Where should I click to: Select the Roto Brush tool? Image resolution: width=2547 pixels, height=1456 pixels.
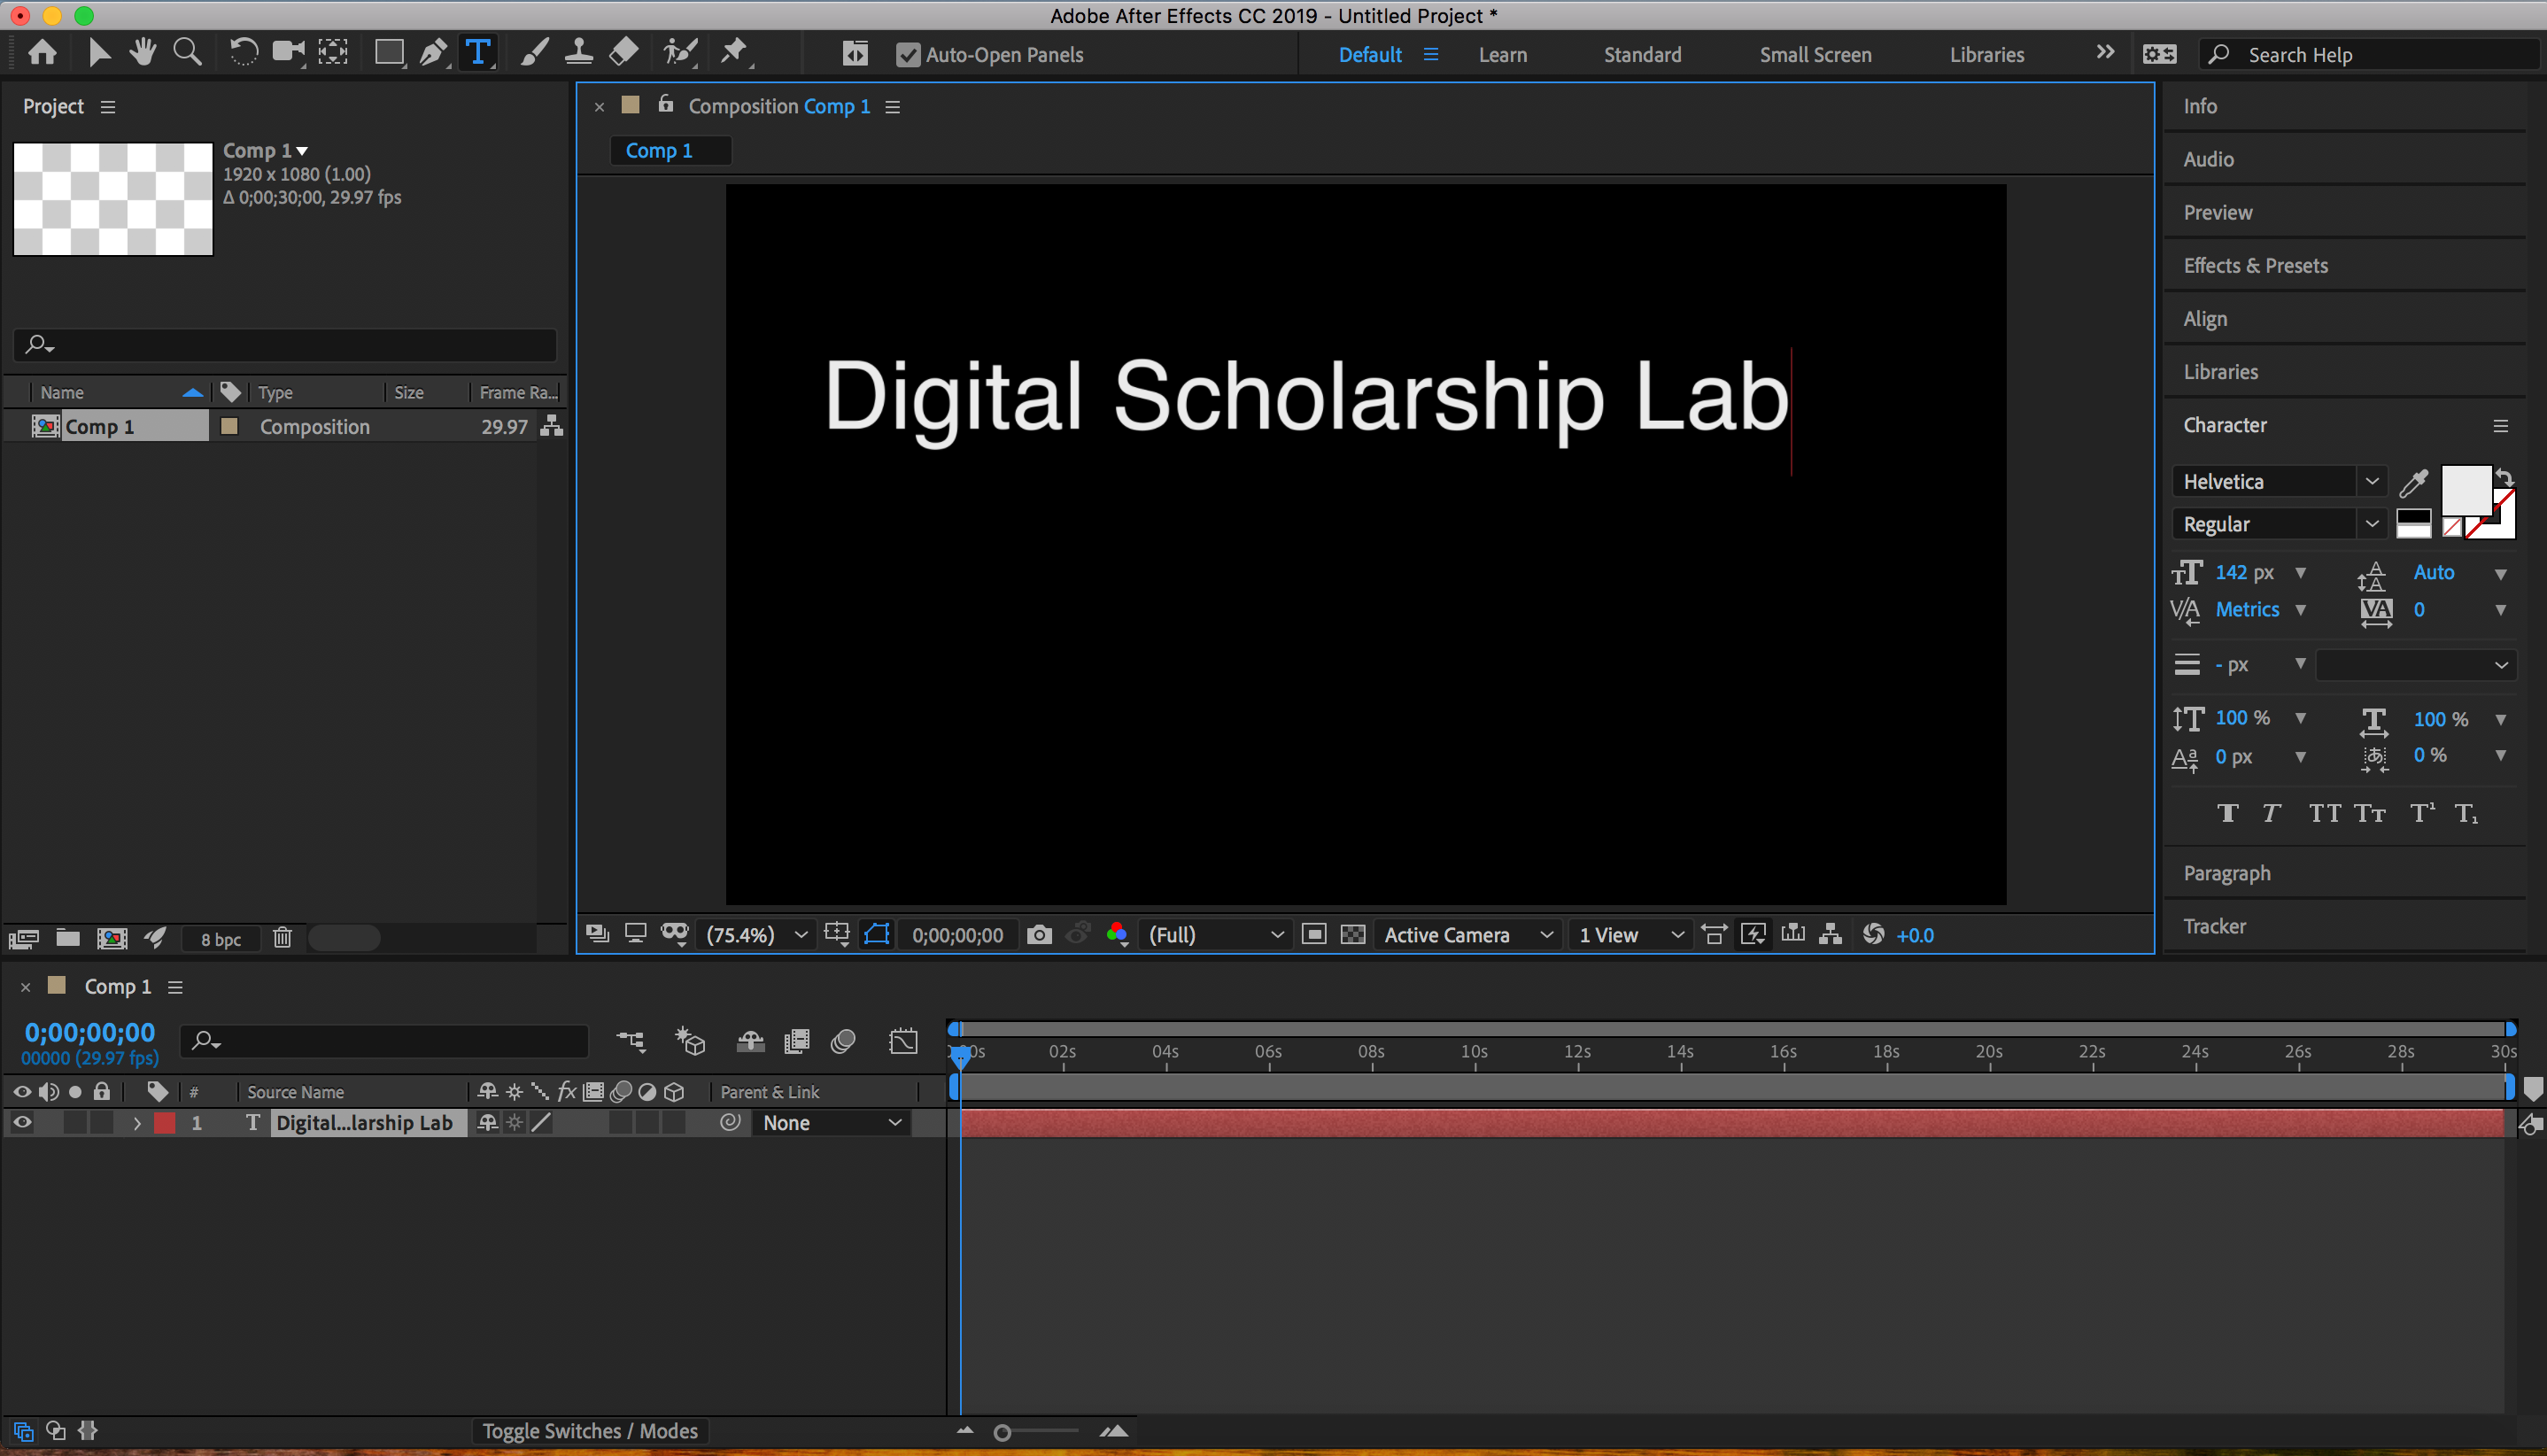[680, 53]
